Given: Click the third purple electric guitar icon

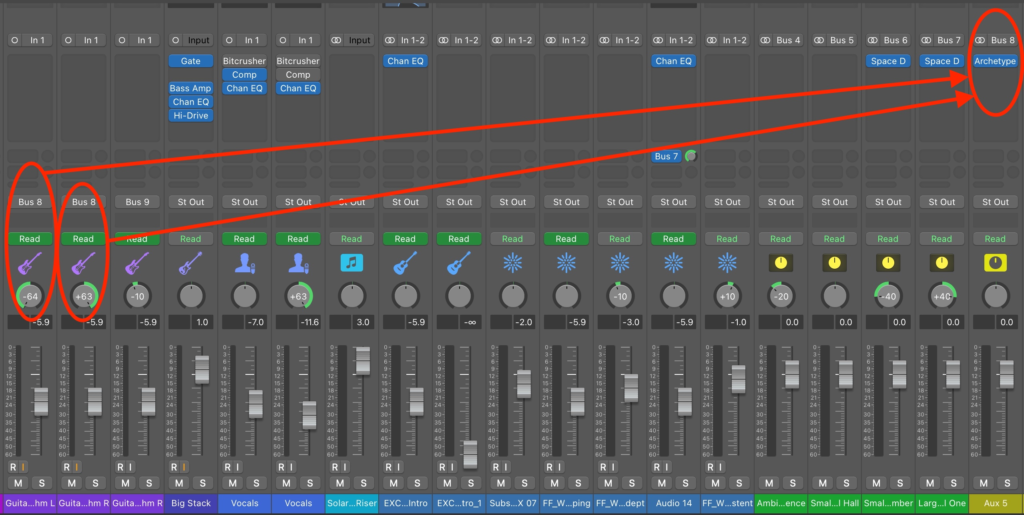Looking at the screenshot, I should (137, 263).
